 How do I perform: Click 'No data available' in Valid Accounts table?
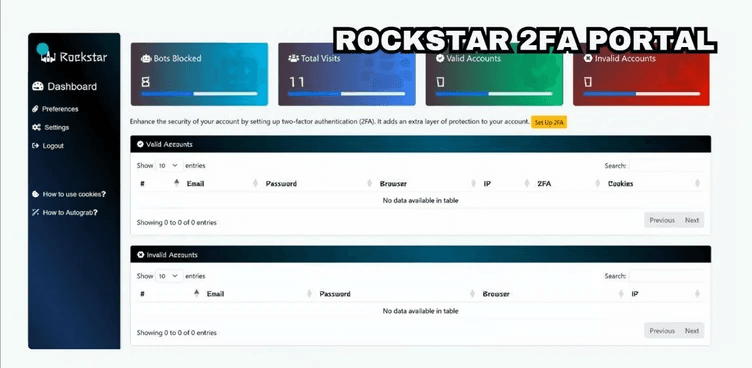point(420,201)
